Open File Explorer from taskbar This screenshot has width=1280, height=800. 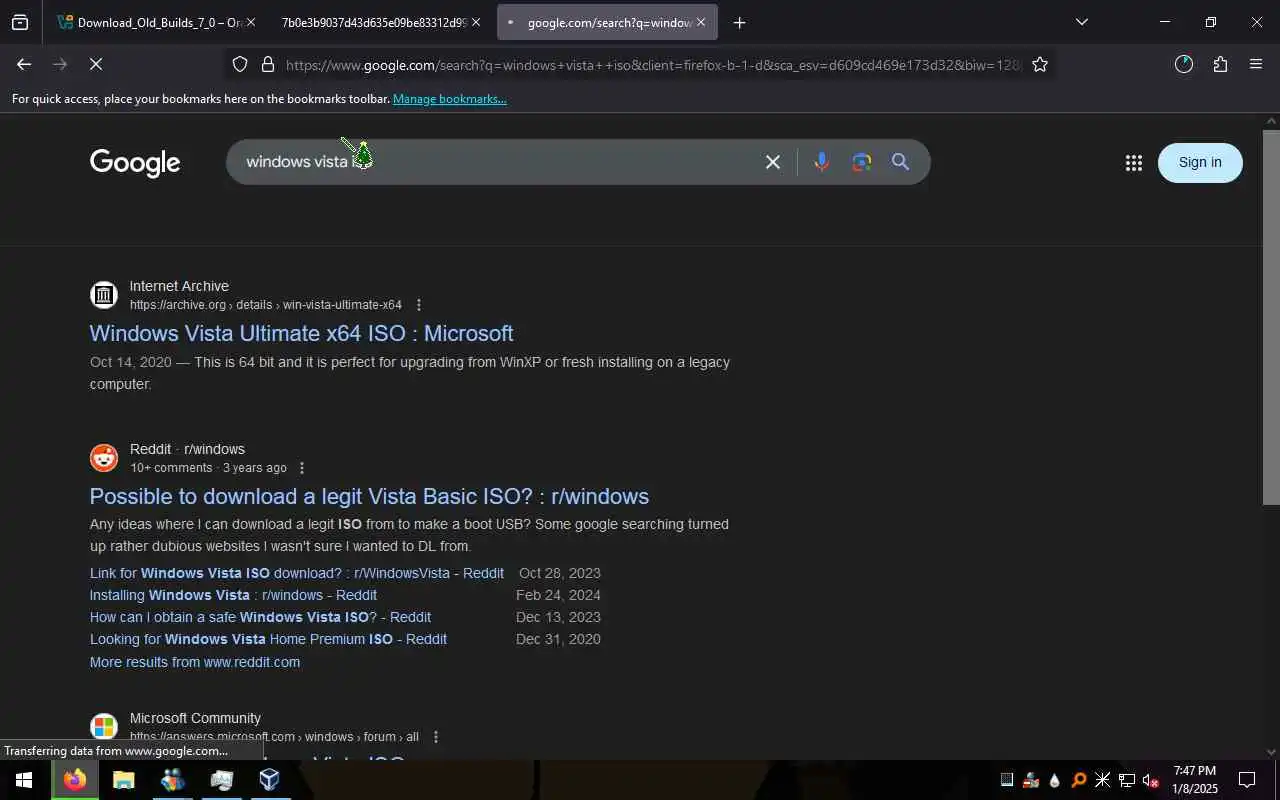click(x=124, y=780)
